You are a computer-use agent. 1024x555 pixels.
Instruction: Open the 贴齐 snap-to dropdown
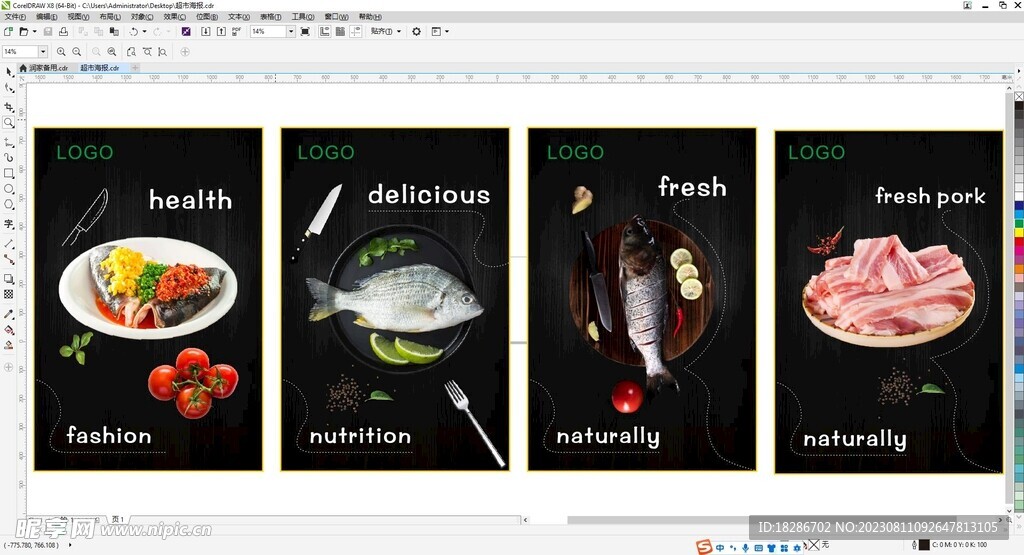(x=385, y=32)
